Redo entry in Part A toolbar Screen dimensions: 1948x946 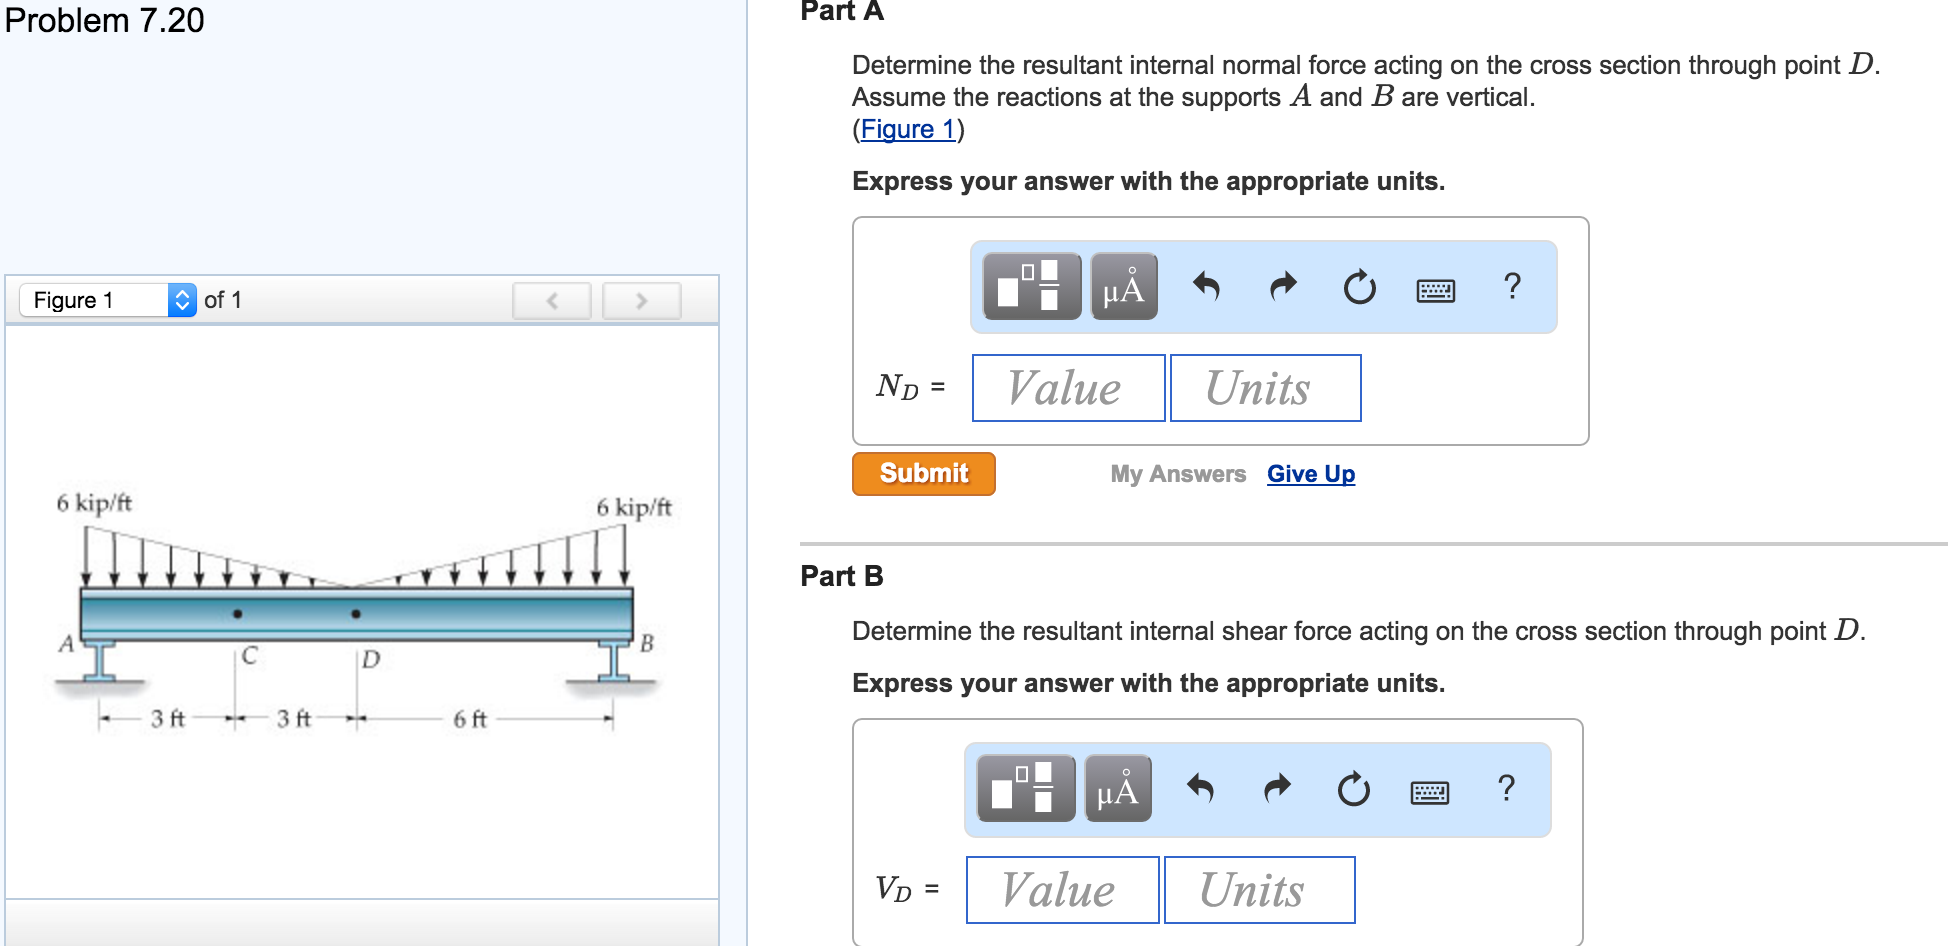pyautogui.click(x=1283, y=287)
